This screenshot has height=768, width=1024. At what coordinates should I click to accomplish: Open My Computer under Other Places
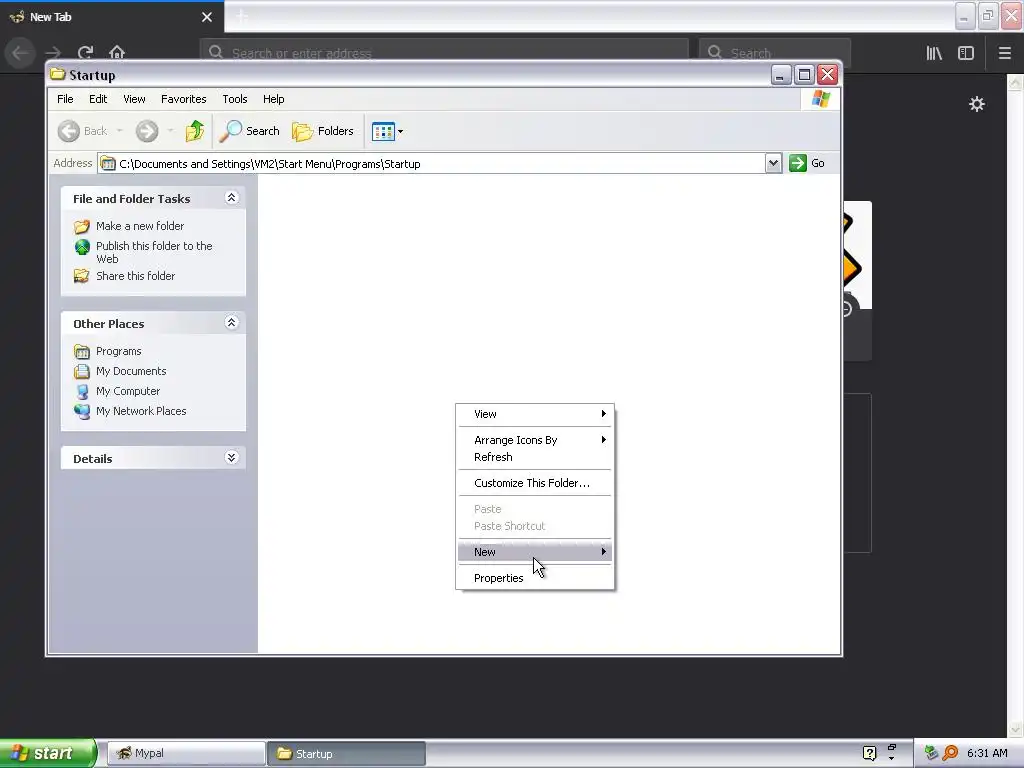[127, 391]
